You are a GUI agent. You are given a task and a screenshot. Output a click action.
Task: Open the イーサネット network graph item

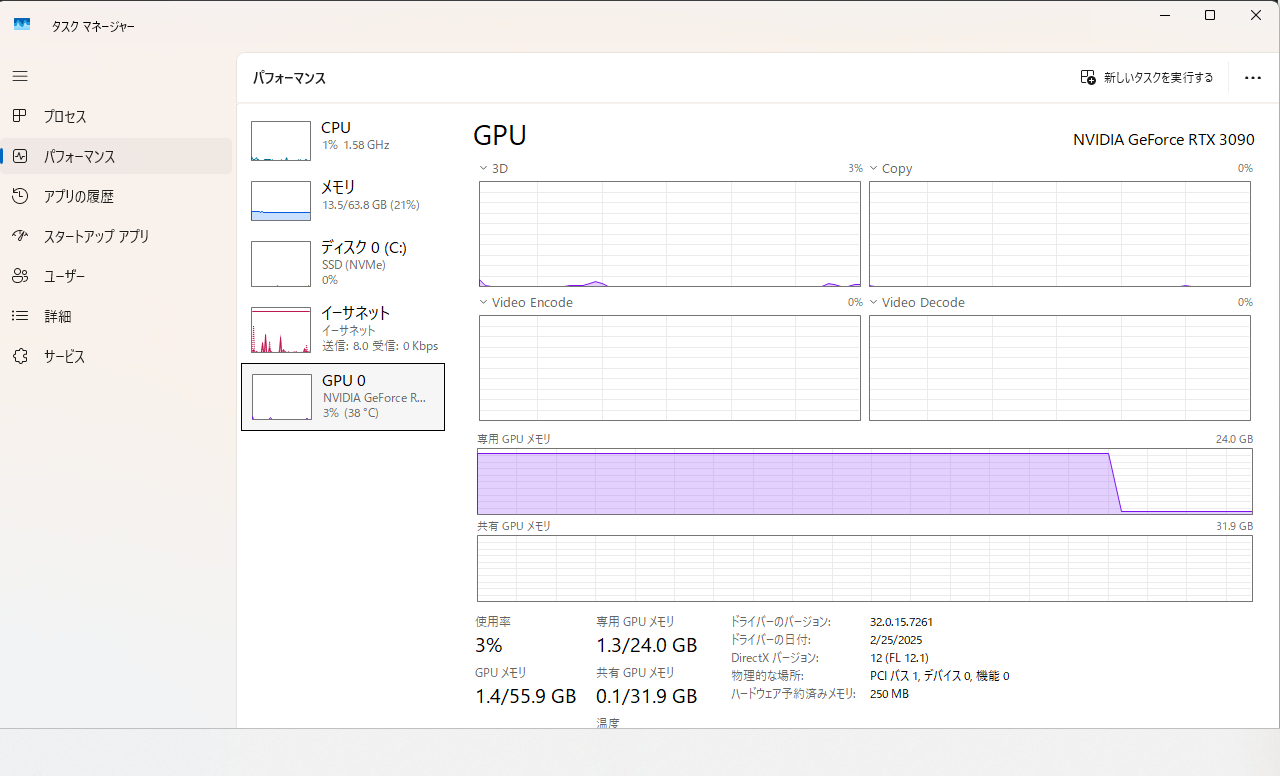tap(343, 329)
